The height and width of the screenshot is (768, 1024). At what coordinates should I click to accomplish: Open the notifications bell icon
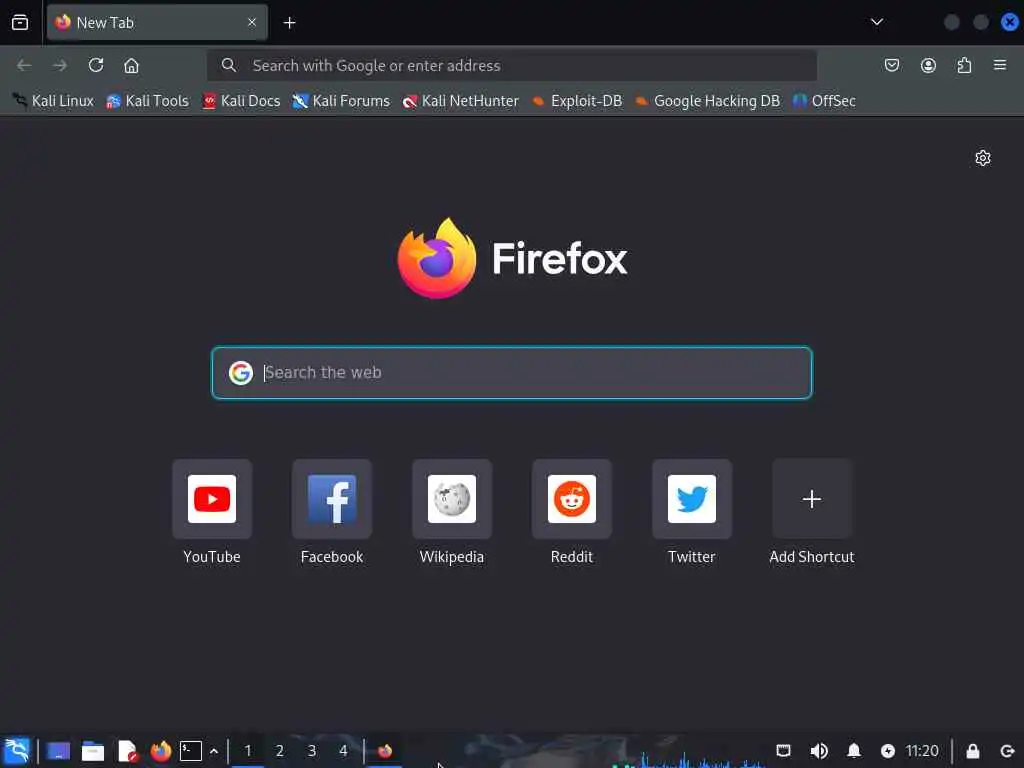coord(854,751)
